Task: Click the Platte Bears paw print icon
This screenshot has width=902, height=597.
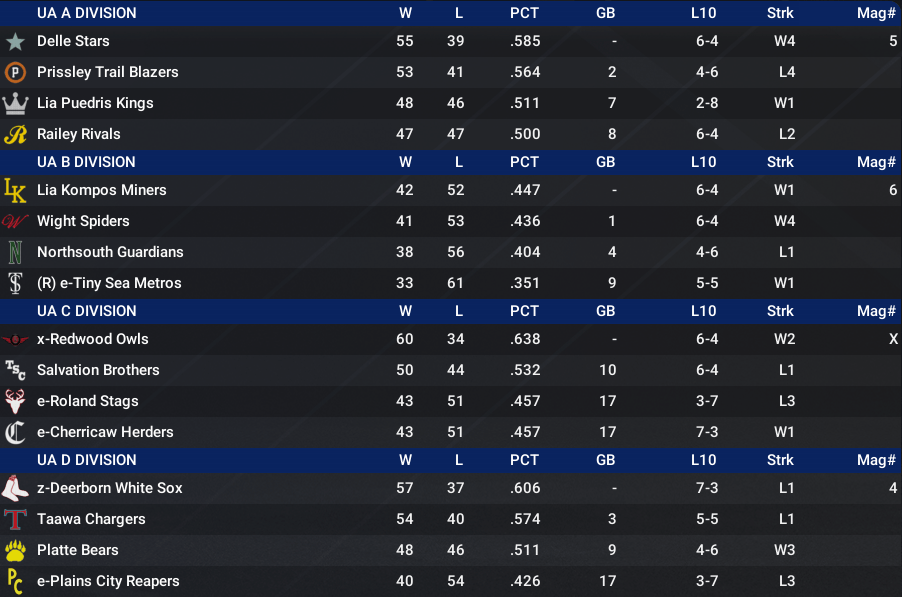Action: click(x=15, y=550)
